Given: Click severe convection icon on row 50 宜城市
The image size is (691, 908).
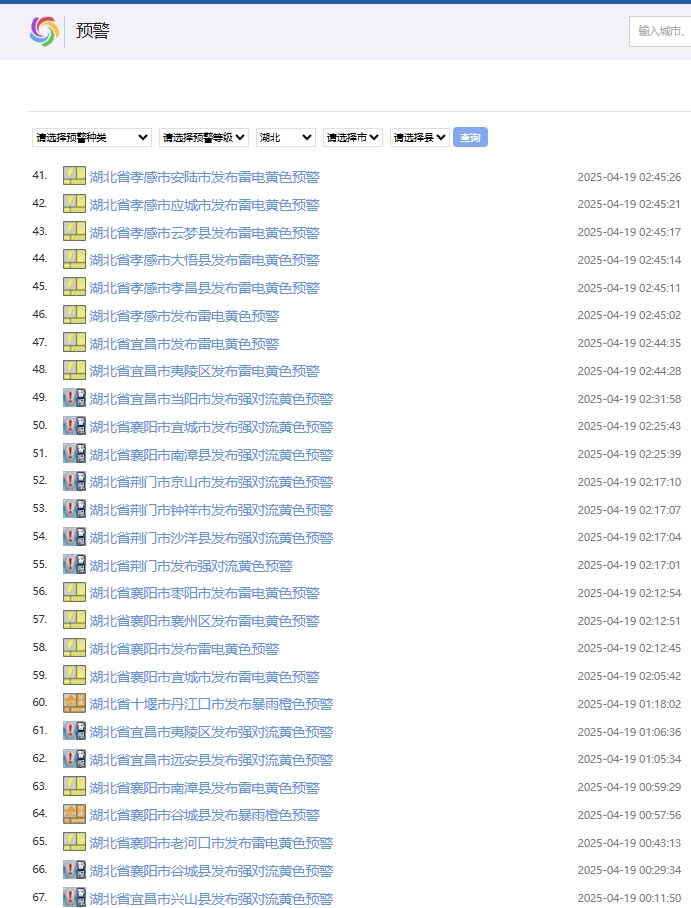Looking at the screenshot, I should (74, 426).
